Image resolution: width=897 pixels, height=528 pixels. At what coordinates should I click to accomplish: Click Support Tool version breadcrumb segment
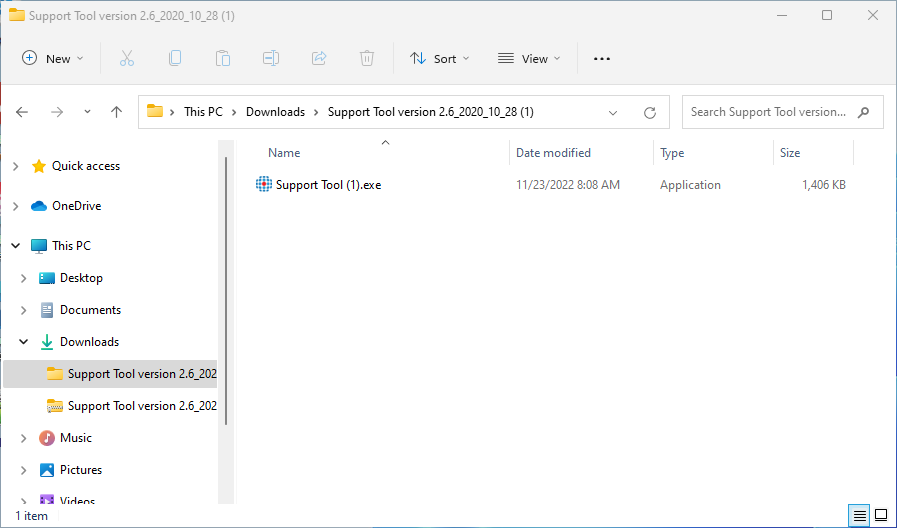[x=430, y=112]
